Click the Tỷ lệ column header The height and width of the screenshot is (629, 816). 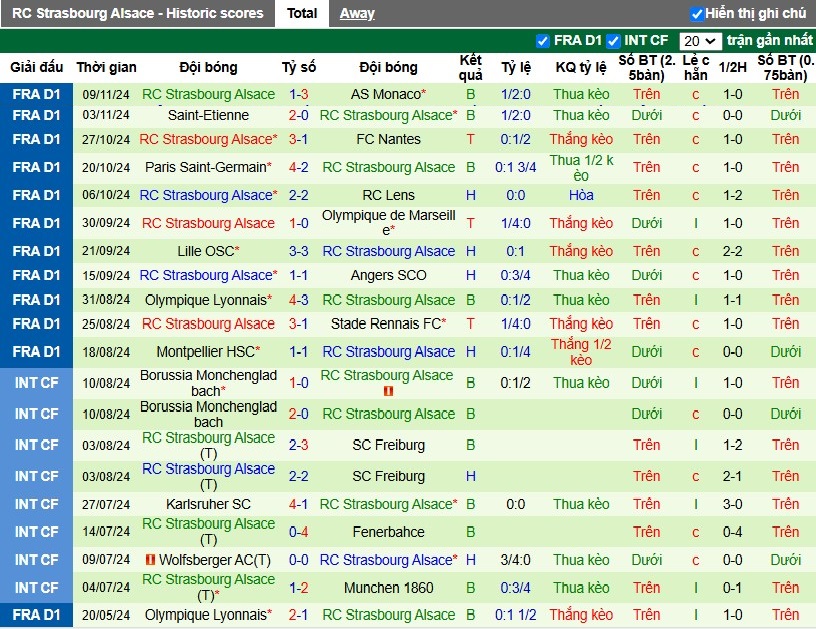(516, 67)
